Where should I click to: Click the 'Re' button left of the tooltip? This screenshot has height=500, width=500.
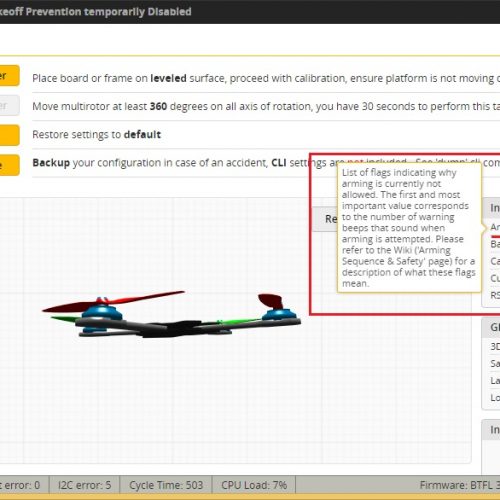click(x=325, y=219)
